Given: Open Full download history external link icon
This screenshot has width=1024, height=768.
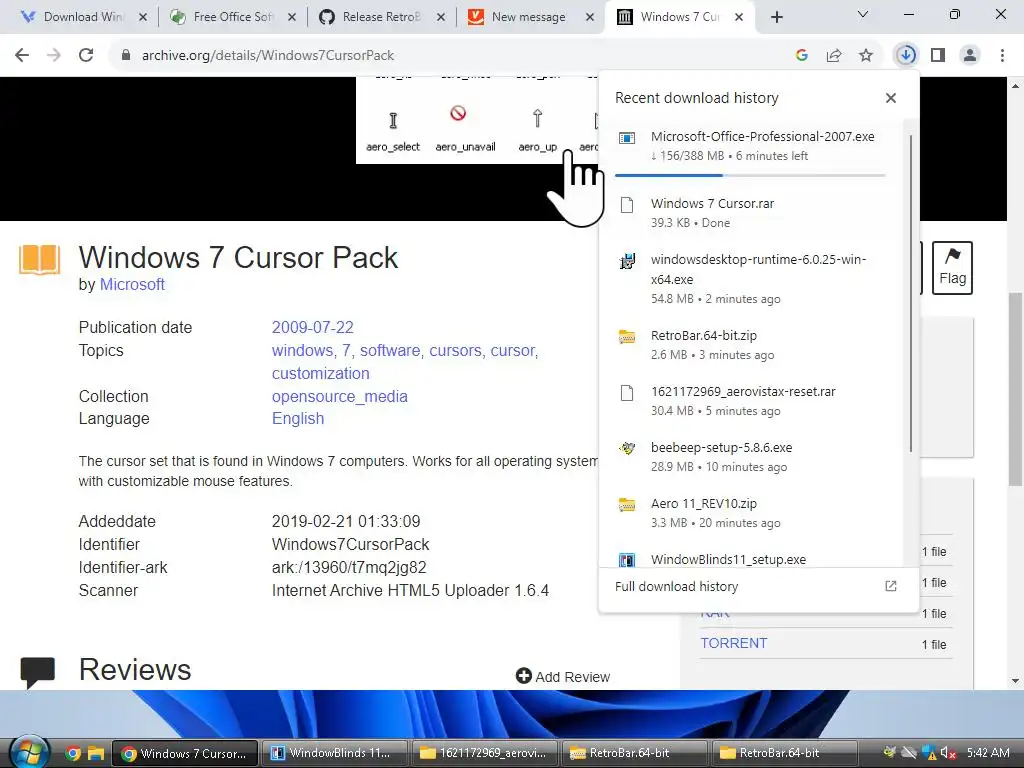Looking at the screenshot, I should tap(891, 586).
